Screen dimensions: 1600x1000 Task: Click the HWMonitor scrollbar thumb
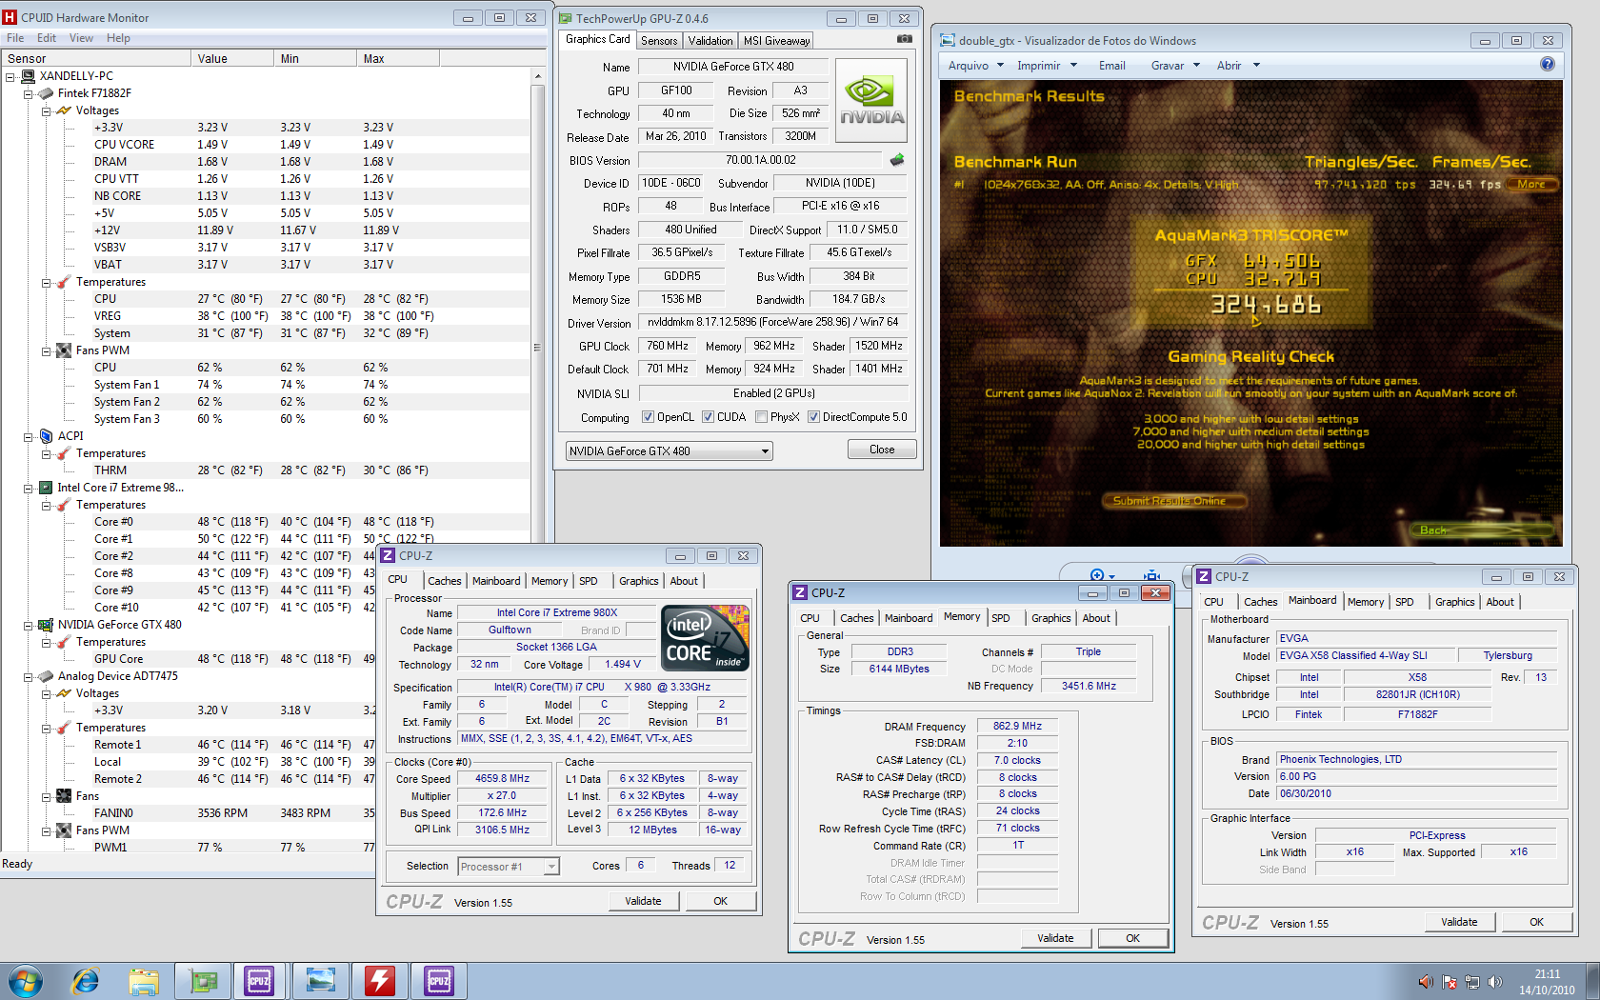click(538, 347)
